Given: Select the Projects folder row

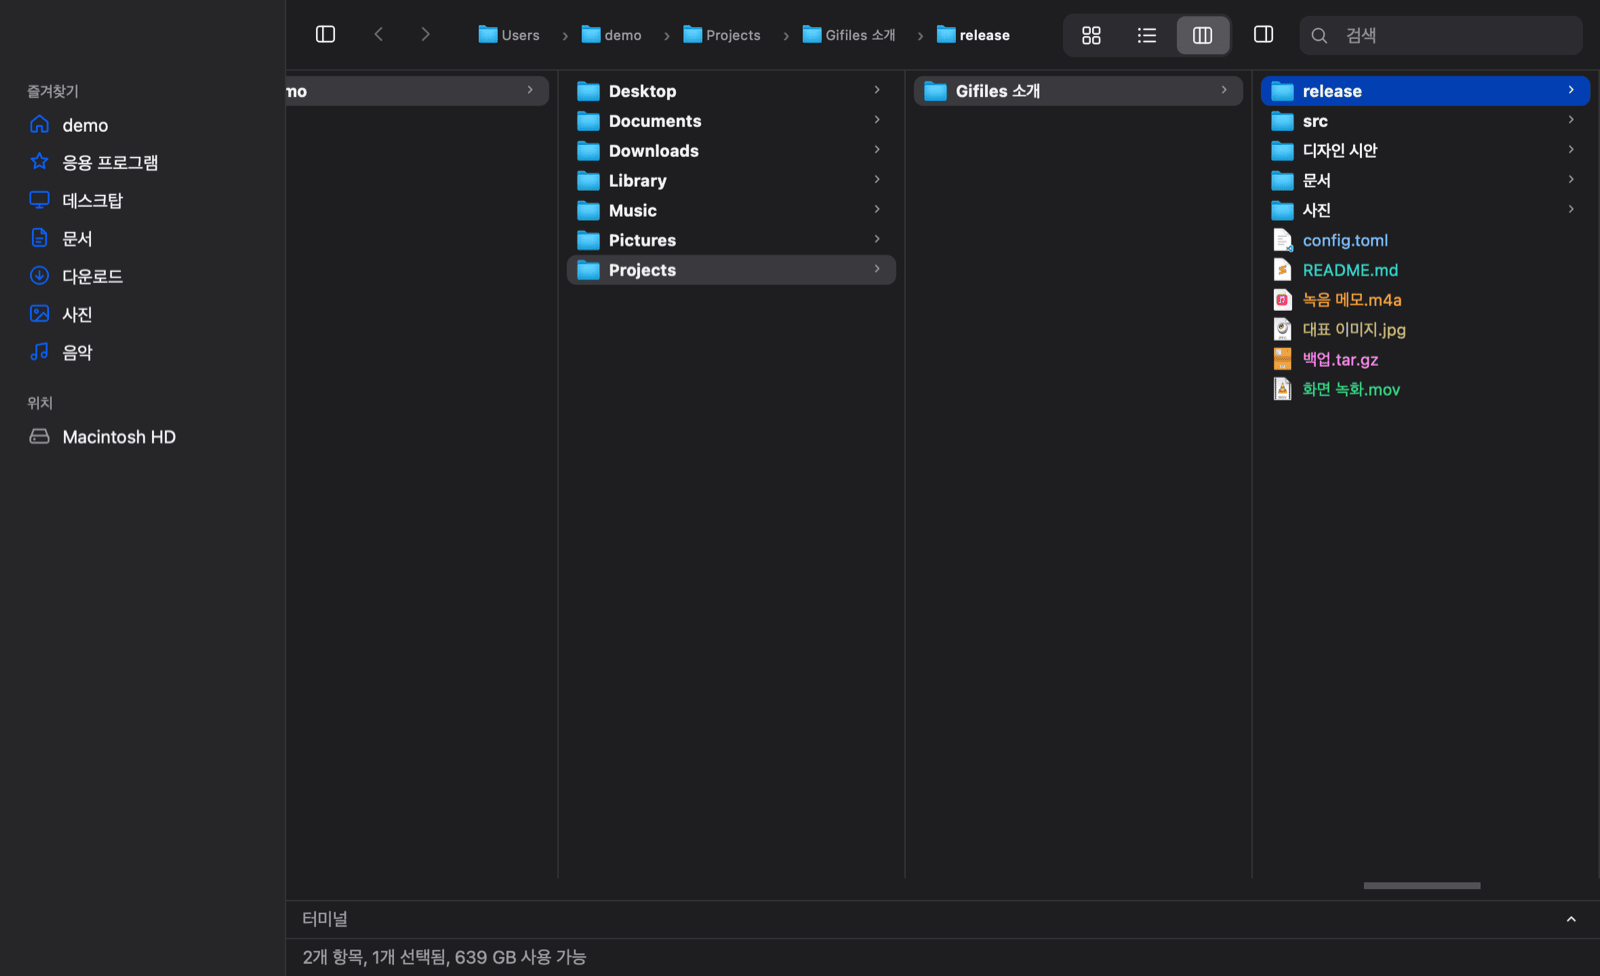Looking at the screenshot, I should coord(731,270).
